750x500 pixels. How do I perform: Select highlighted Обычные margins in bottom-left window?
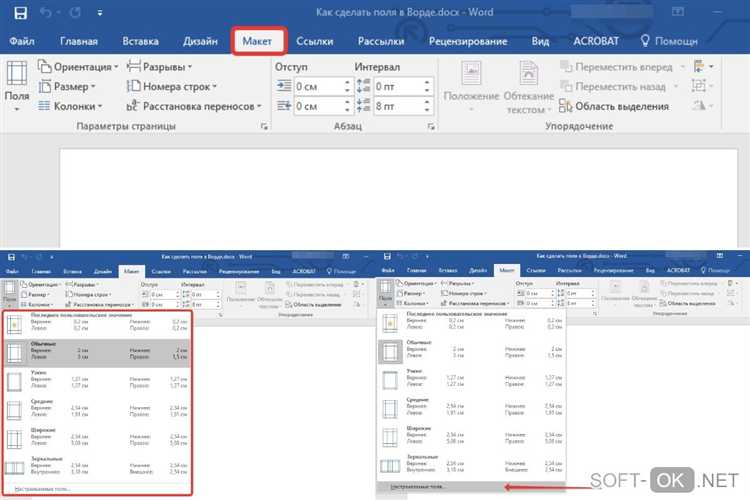(97, 353)
